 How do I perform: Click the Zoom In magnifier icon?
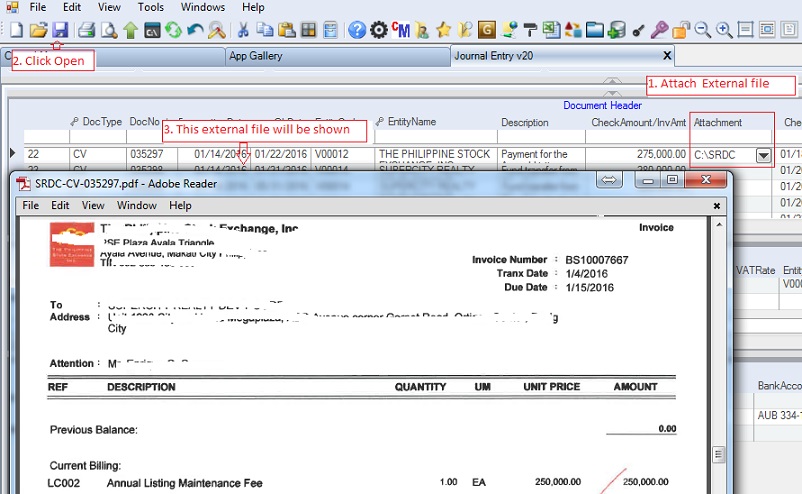coord(724,30)
